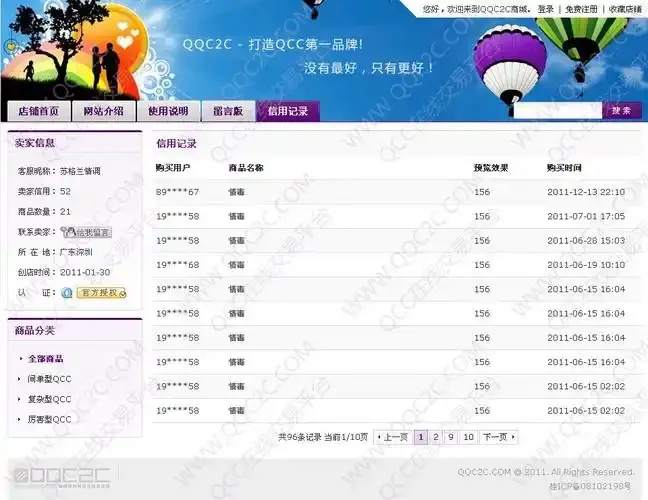Click the 下一页 next page button

[x=499, y=437]
